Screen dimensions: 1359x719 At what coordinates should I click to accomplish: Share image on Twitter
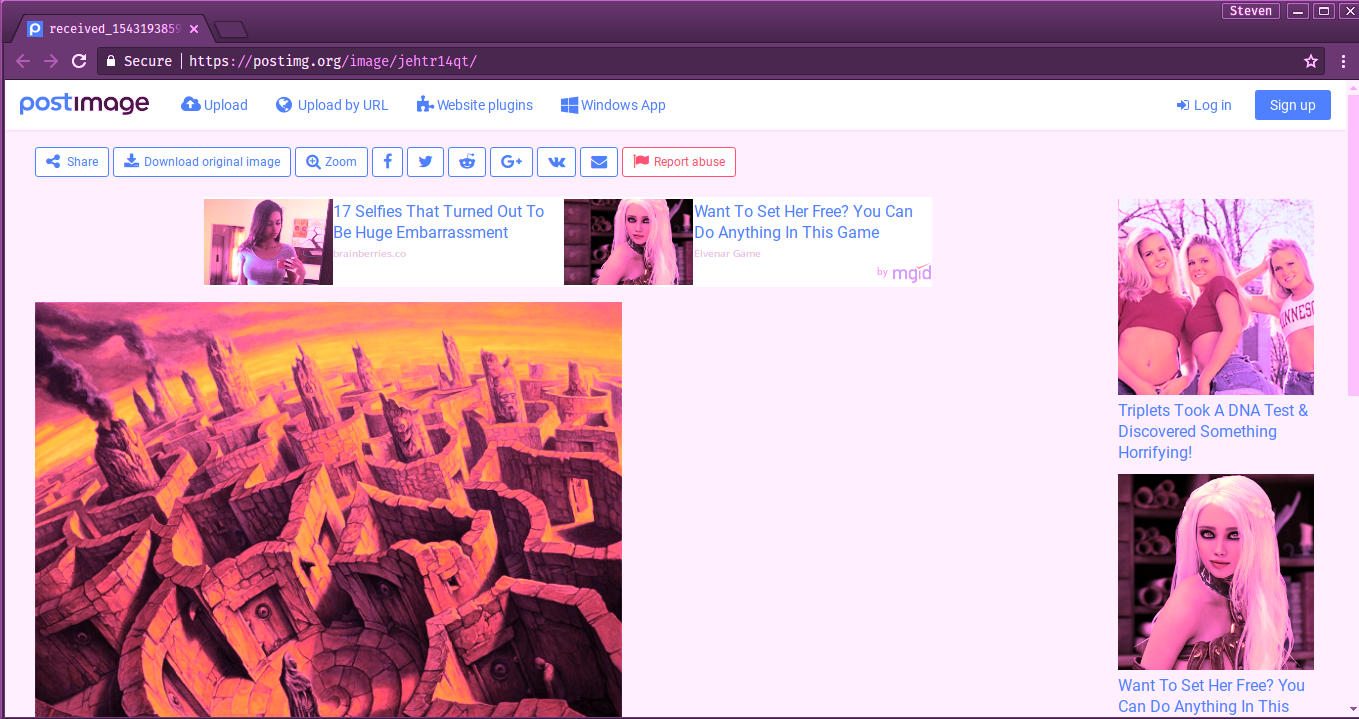click(425, 162)
